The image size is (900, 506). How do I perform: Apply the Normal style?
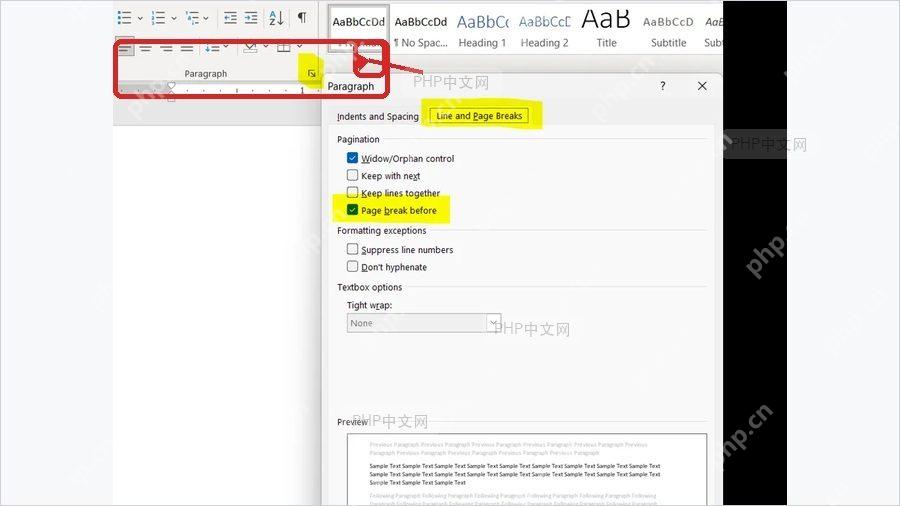click(x=359, y=29)
